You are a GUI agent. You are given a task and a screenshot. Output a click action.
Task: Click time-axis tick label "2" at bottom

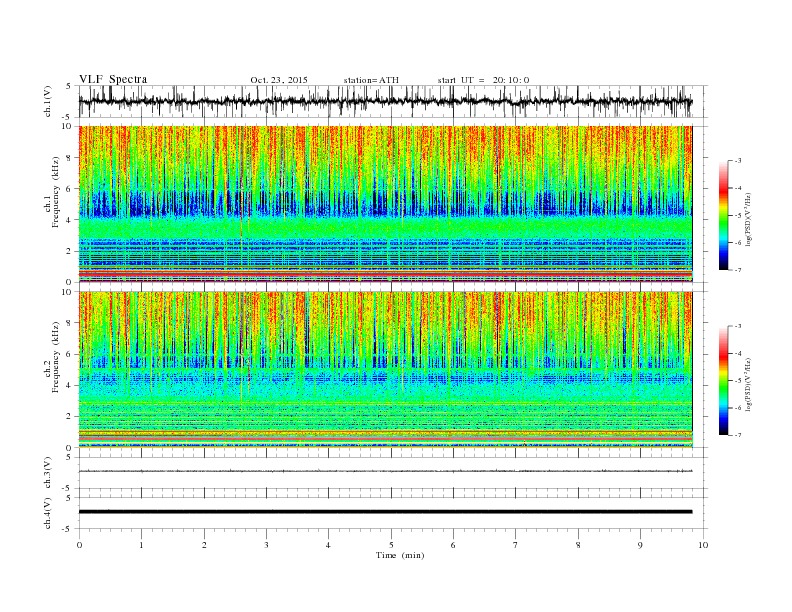coord(204,545)
